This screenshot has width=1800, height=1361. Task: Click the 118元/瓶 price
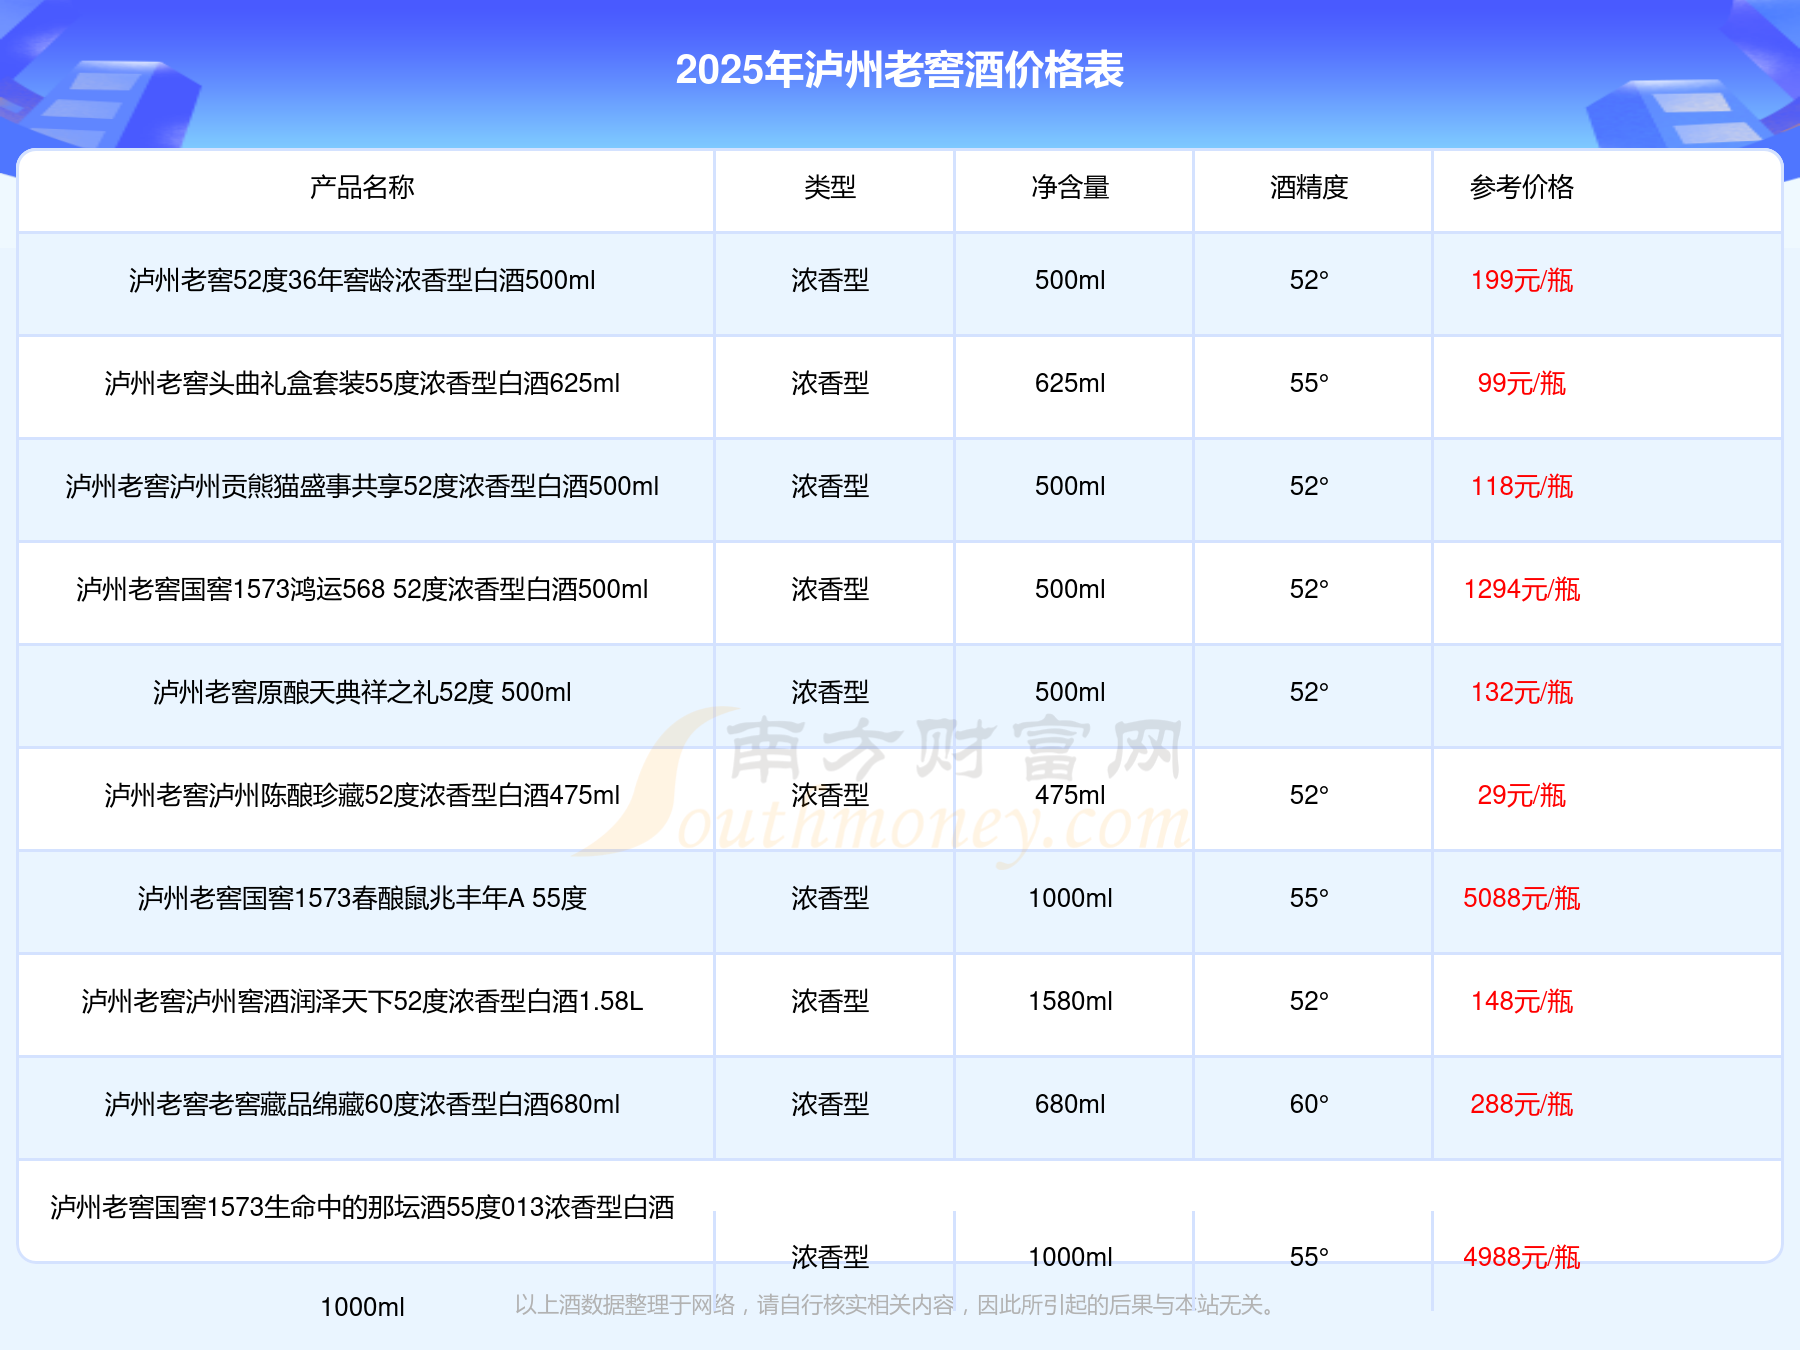pos(1522,487)
